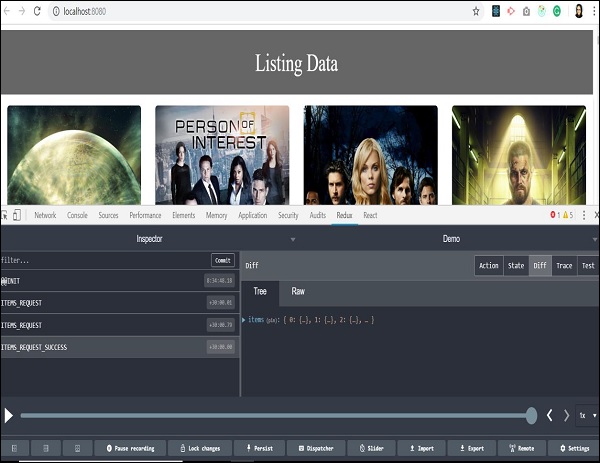The image size is (600, 463).
Task: Click the red error count indicator
Action: coord(556,215)
